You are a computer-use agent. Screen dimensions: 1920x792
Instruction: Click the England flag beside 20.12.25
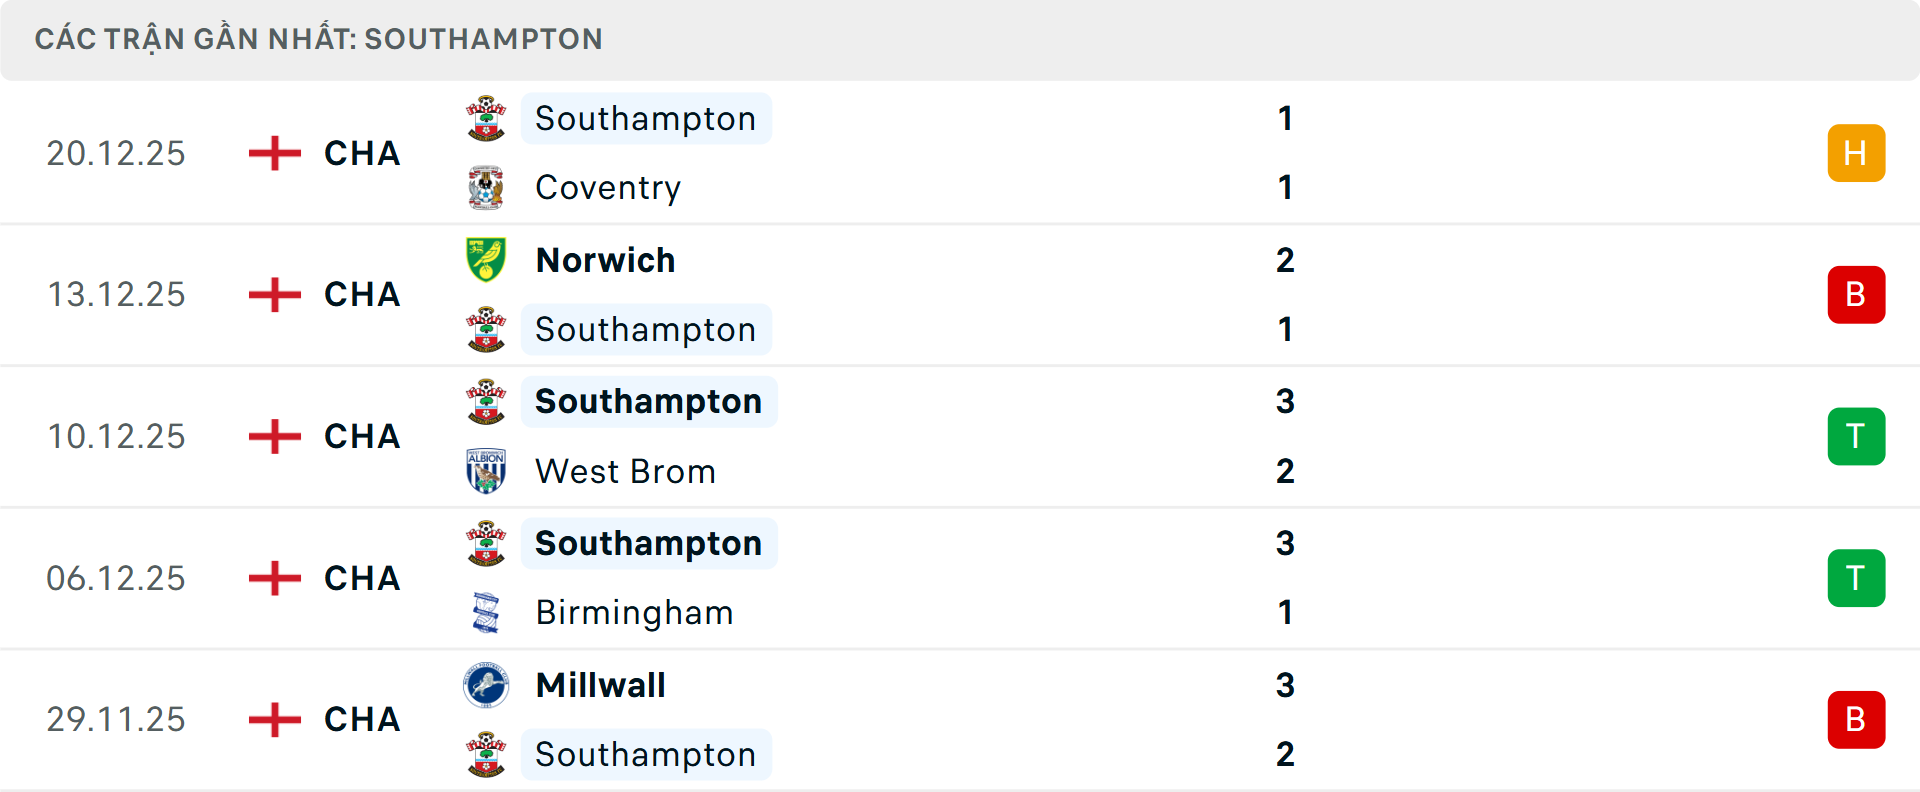(x=273, y=152)
